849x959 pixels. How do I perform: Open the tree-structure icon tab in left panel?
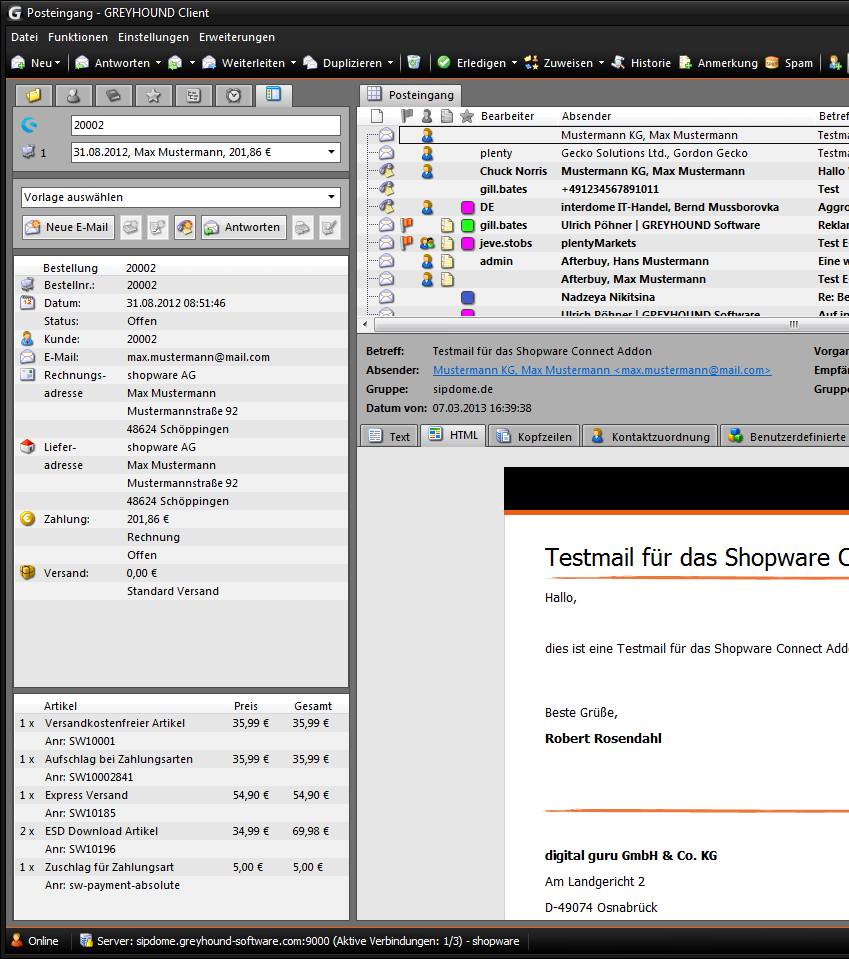point(193,95)
